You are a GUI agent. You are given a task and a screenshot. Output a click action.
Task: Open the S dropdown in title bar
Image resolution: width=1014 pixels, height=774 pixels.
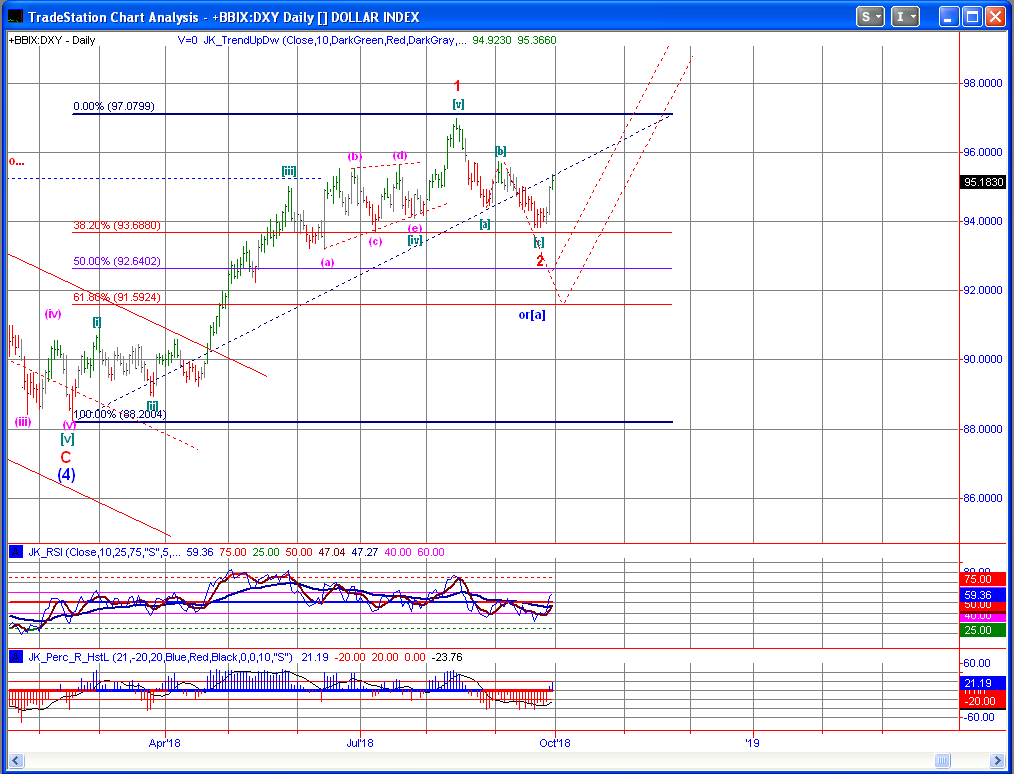[870, 17]
